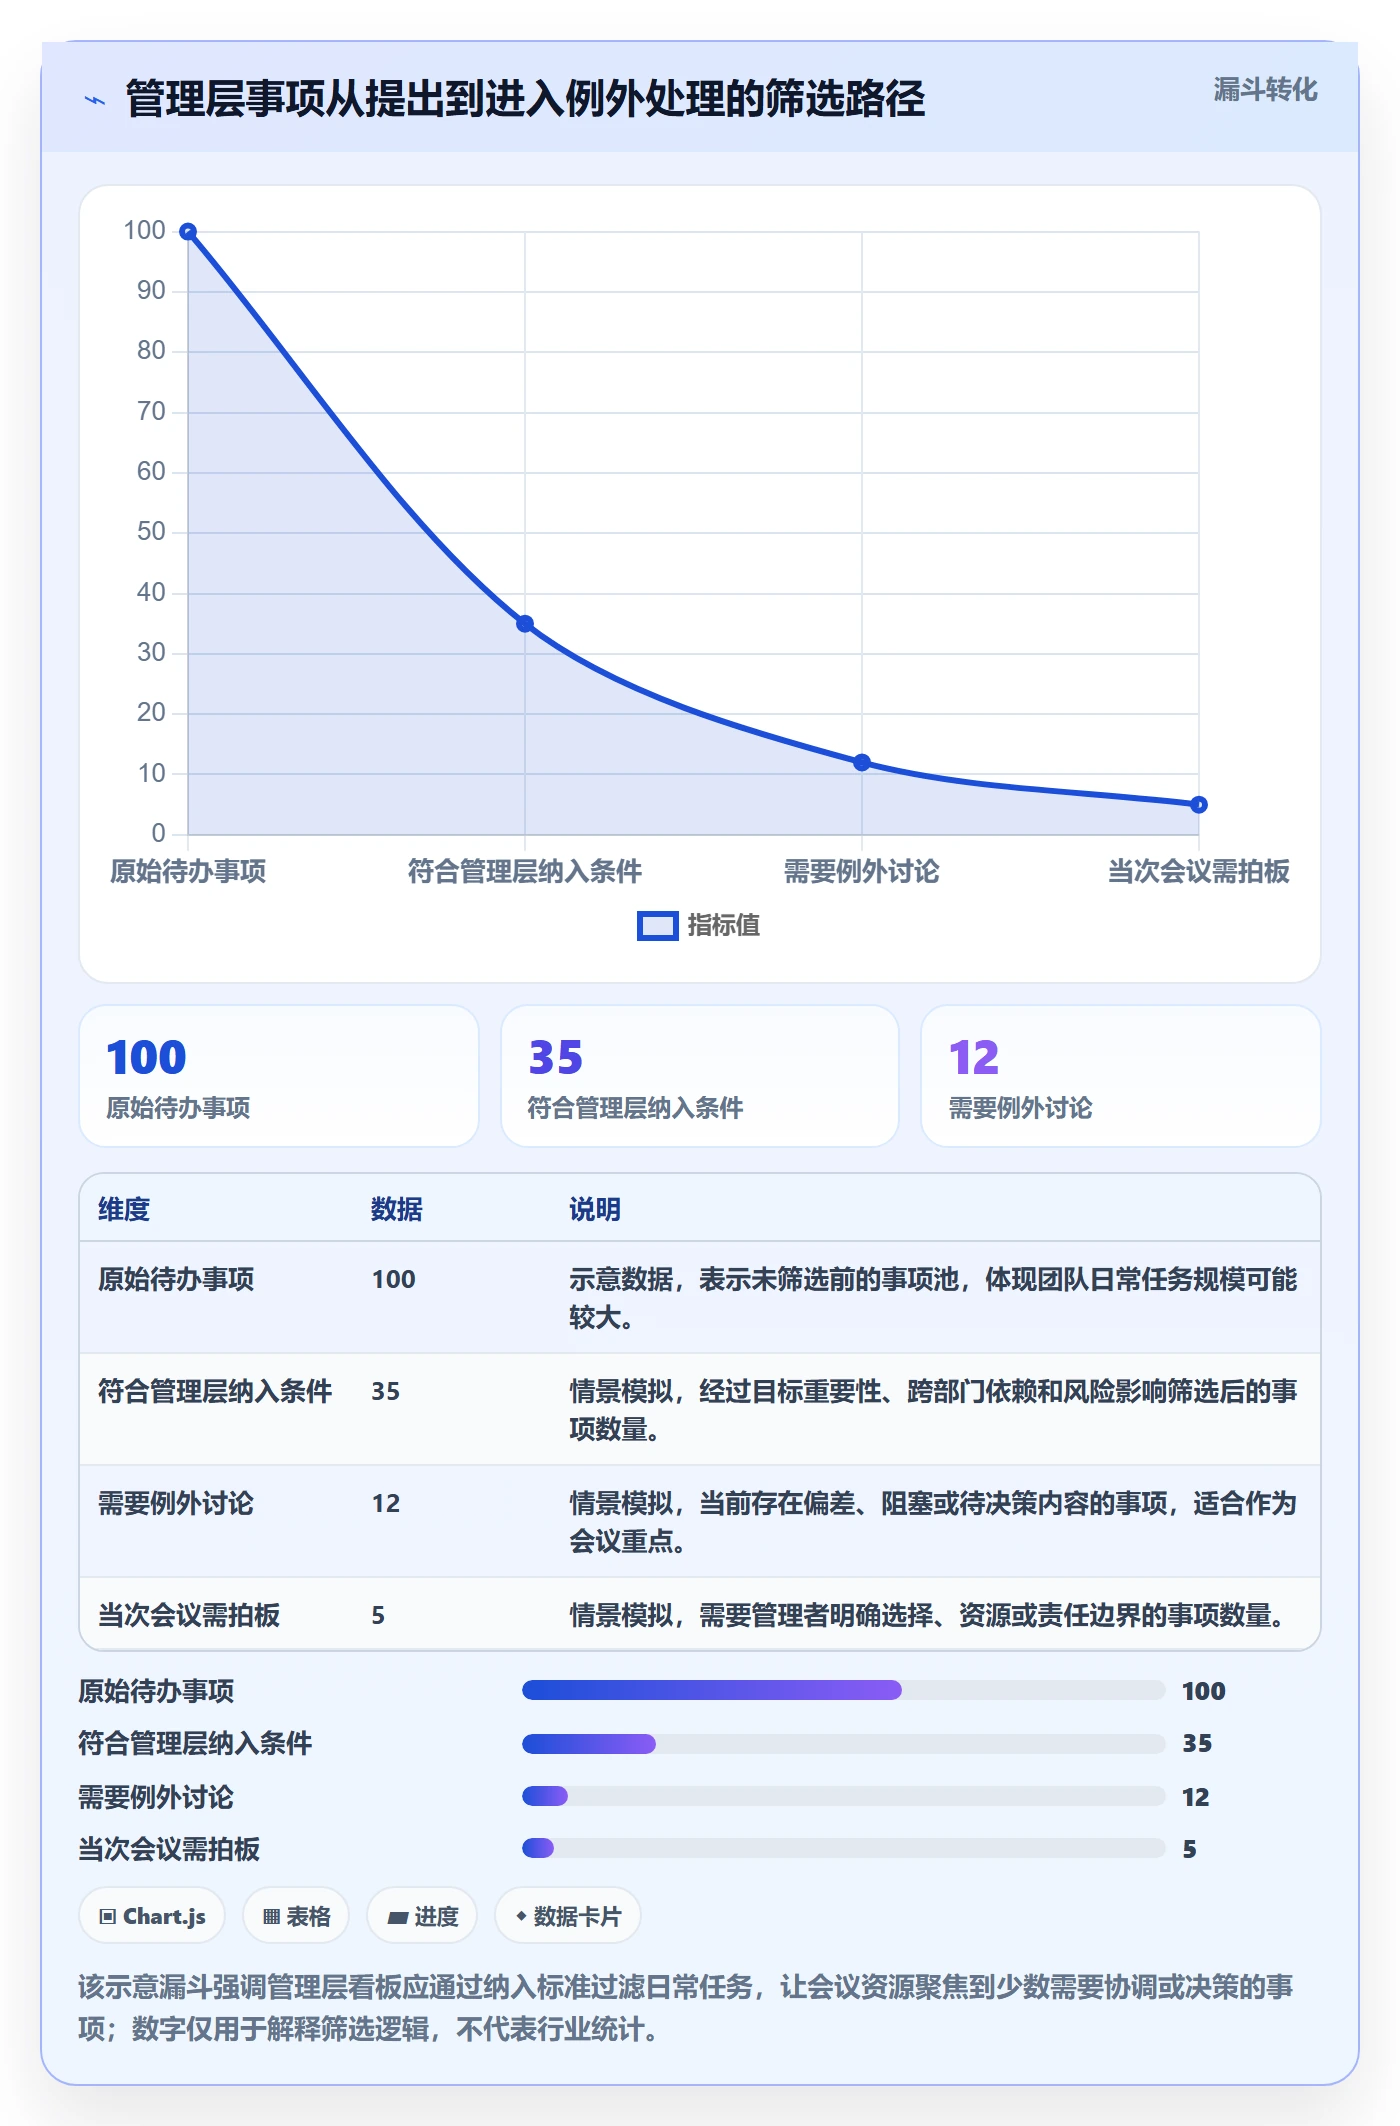Select the 需要例外讨论 table row cell
Viewport: 1400px width, 2126px height.
click(176, 1503)
